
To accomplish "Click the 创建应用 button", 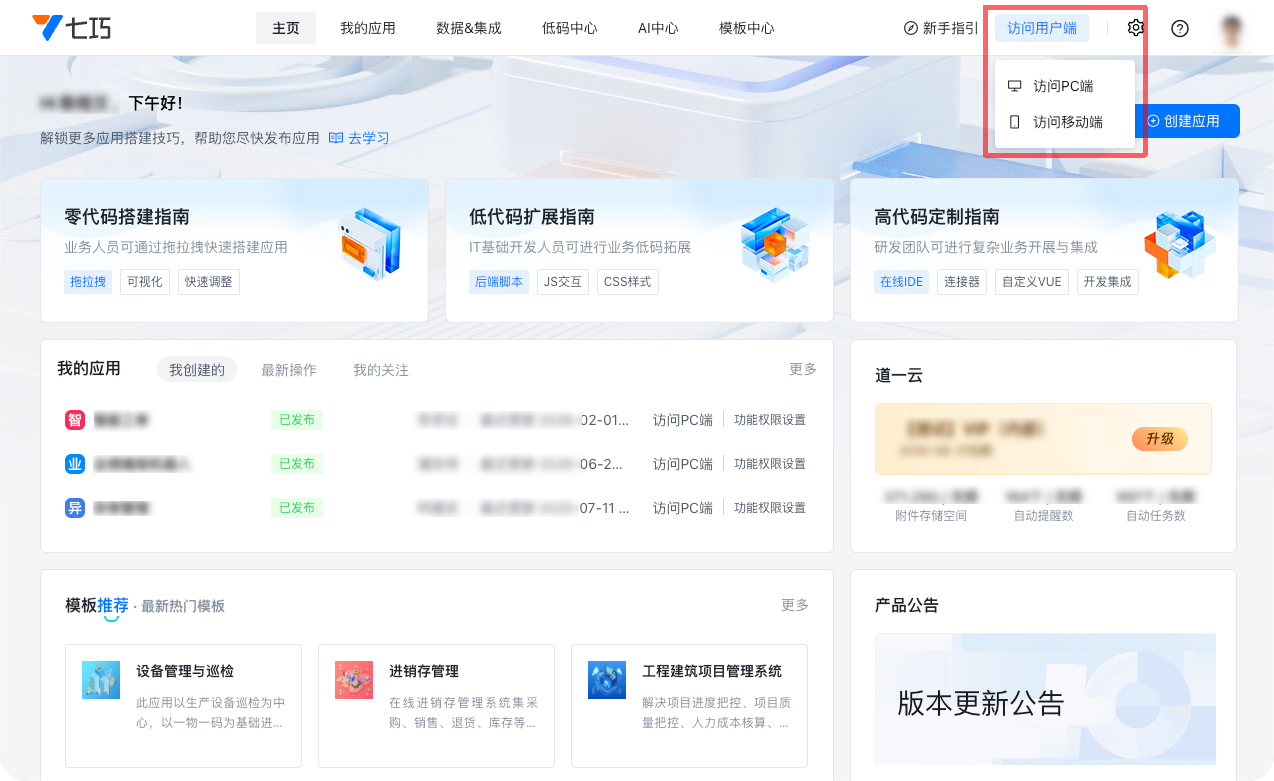I will click(1188, 121).
